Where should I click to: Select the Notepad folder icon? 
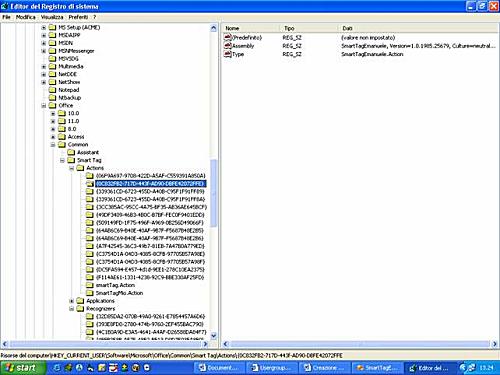coord(52,90)
